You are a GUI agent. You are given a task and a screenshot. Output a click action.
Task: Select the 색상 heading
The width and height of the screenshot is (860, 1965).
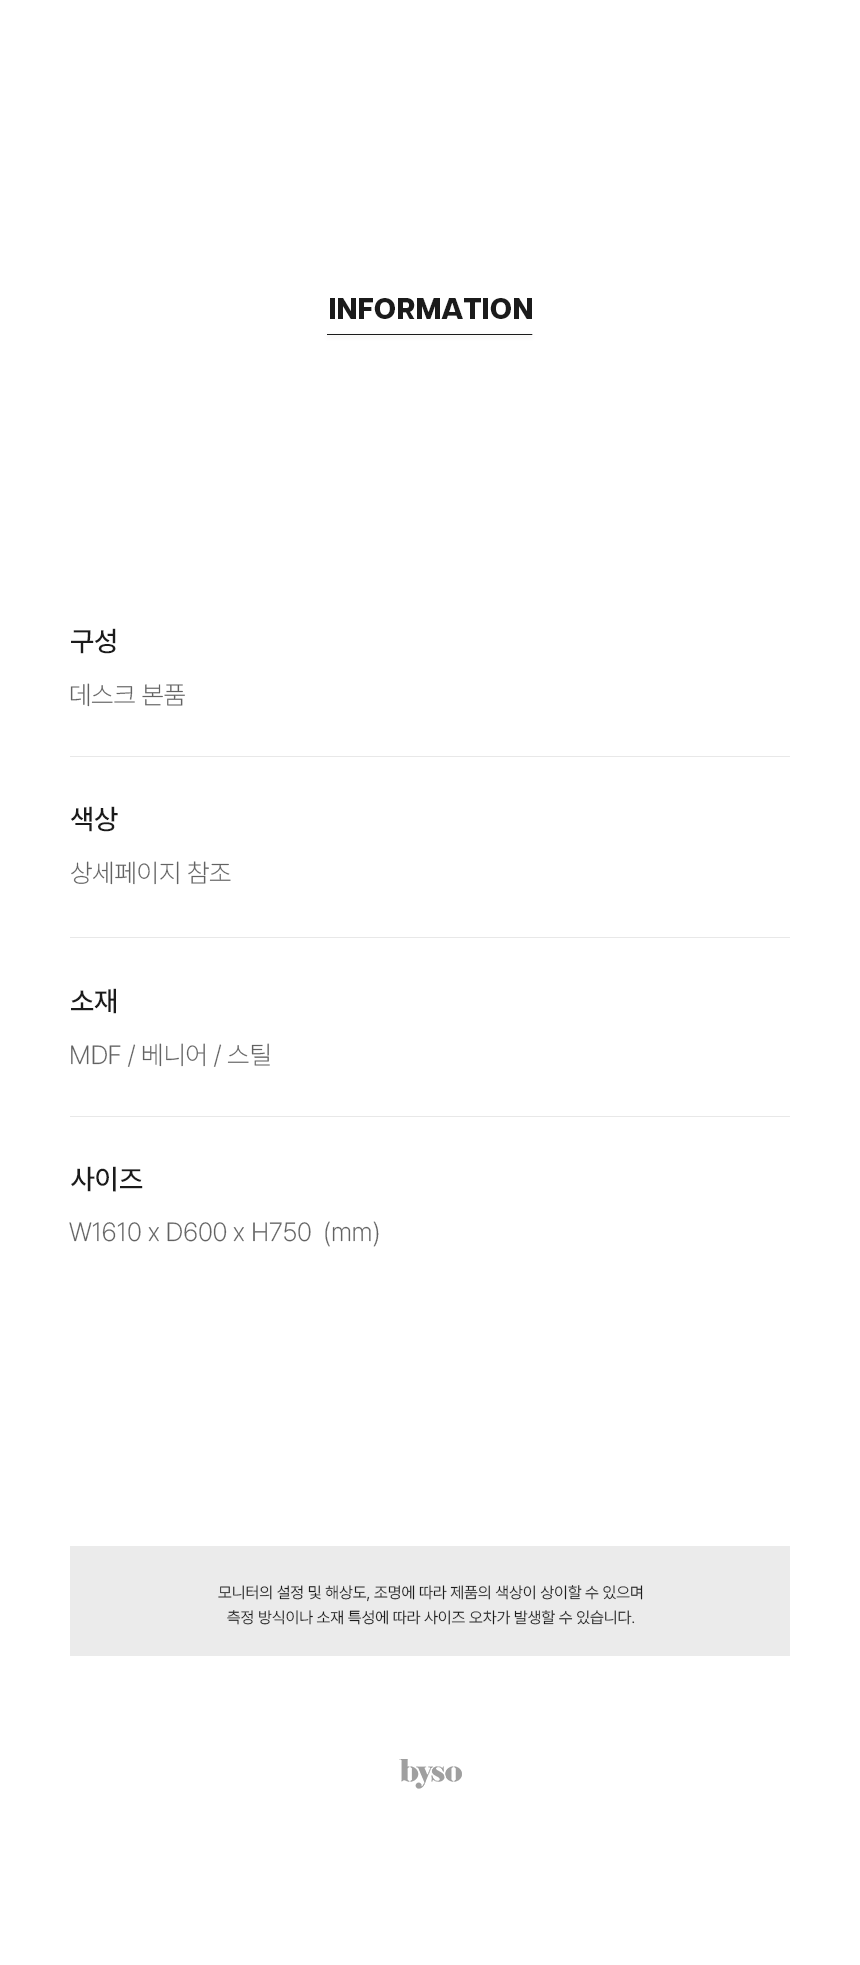tap(94, 819)
